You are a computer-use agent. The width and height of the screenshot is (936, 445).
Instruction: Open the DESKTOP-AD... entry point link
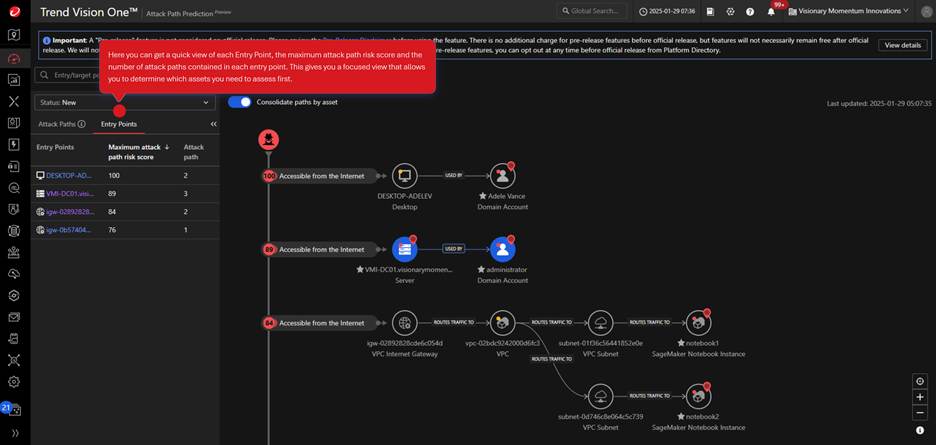(x=69, y=176)
